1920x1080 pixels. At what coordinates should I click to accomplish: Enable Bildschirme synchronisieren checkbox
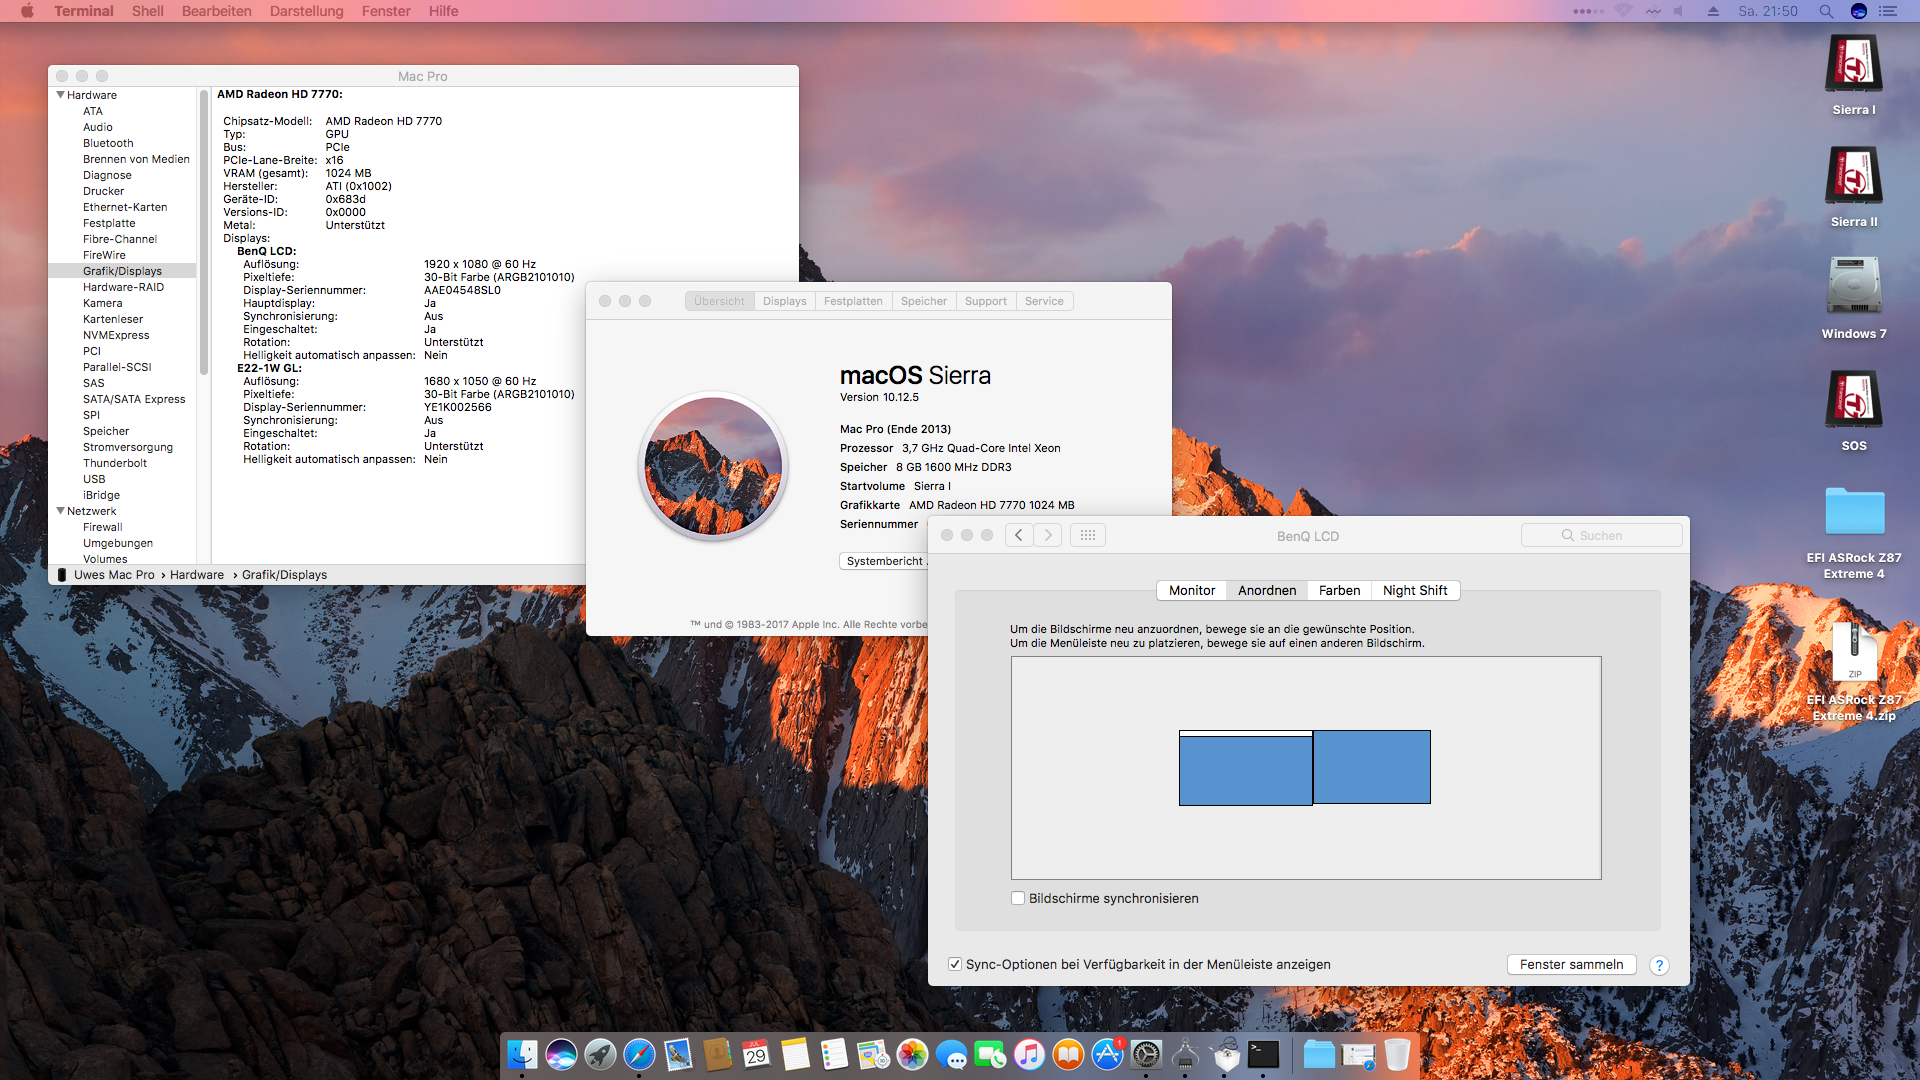coord(1018,898)
